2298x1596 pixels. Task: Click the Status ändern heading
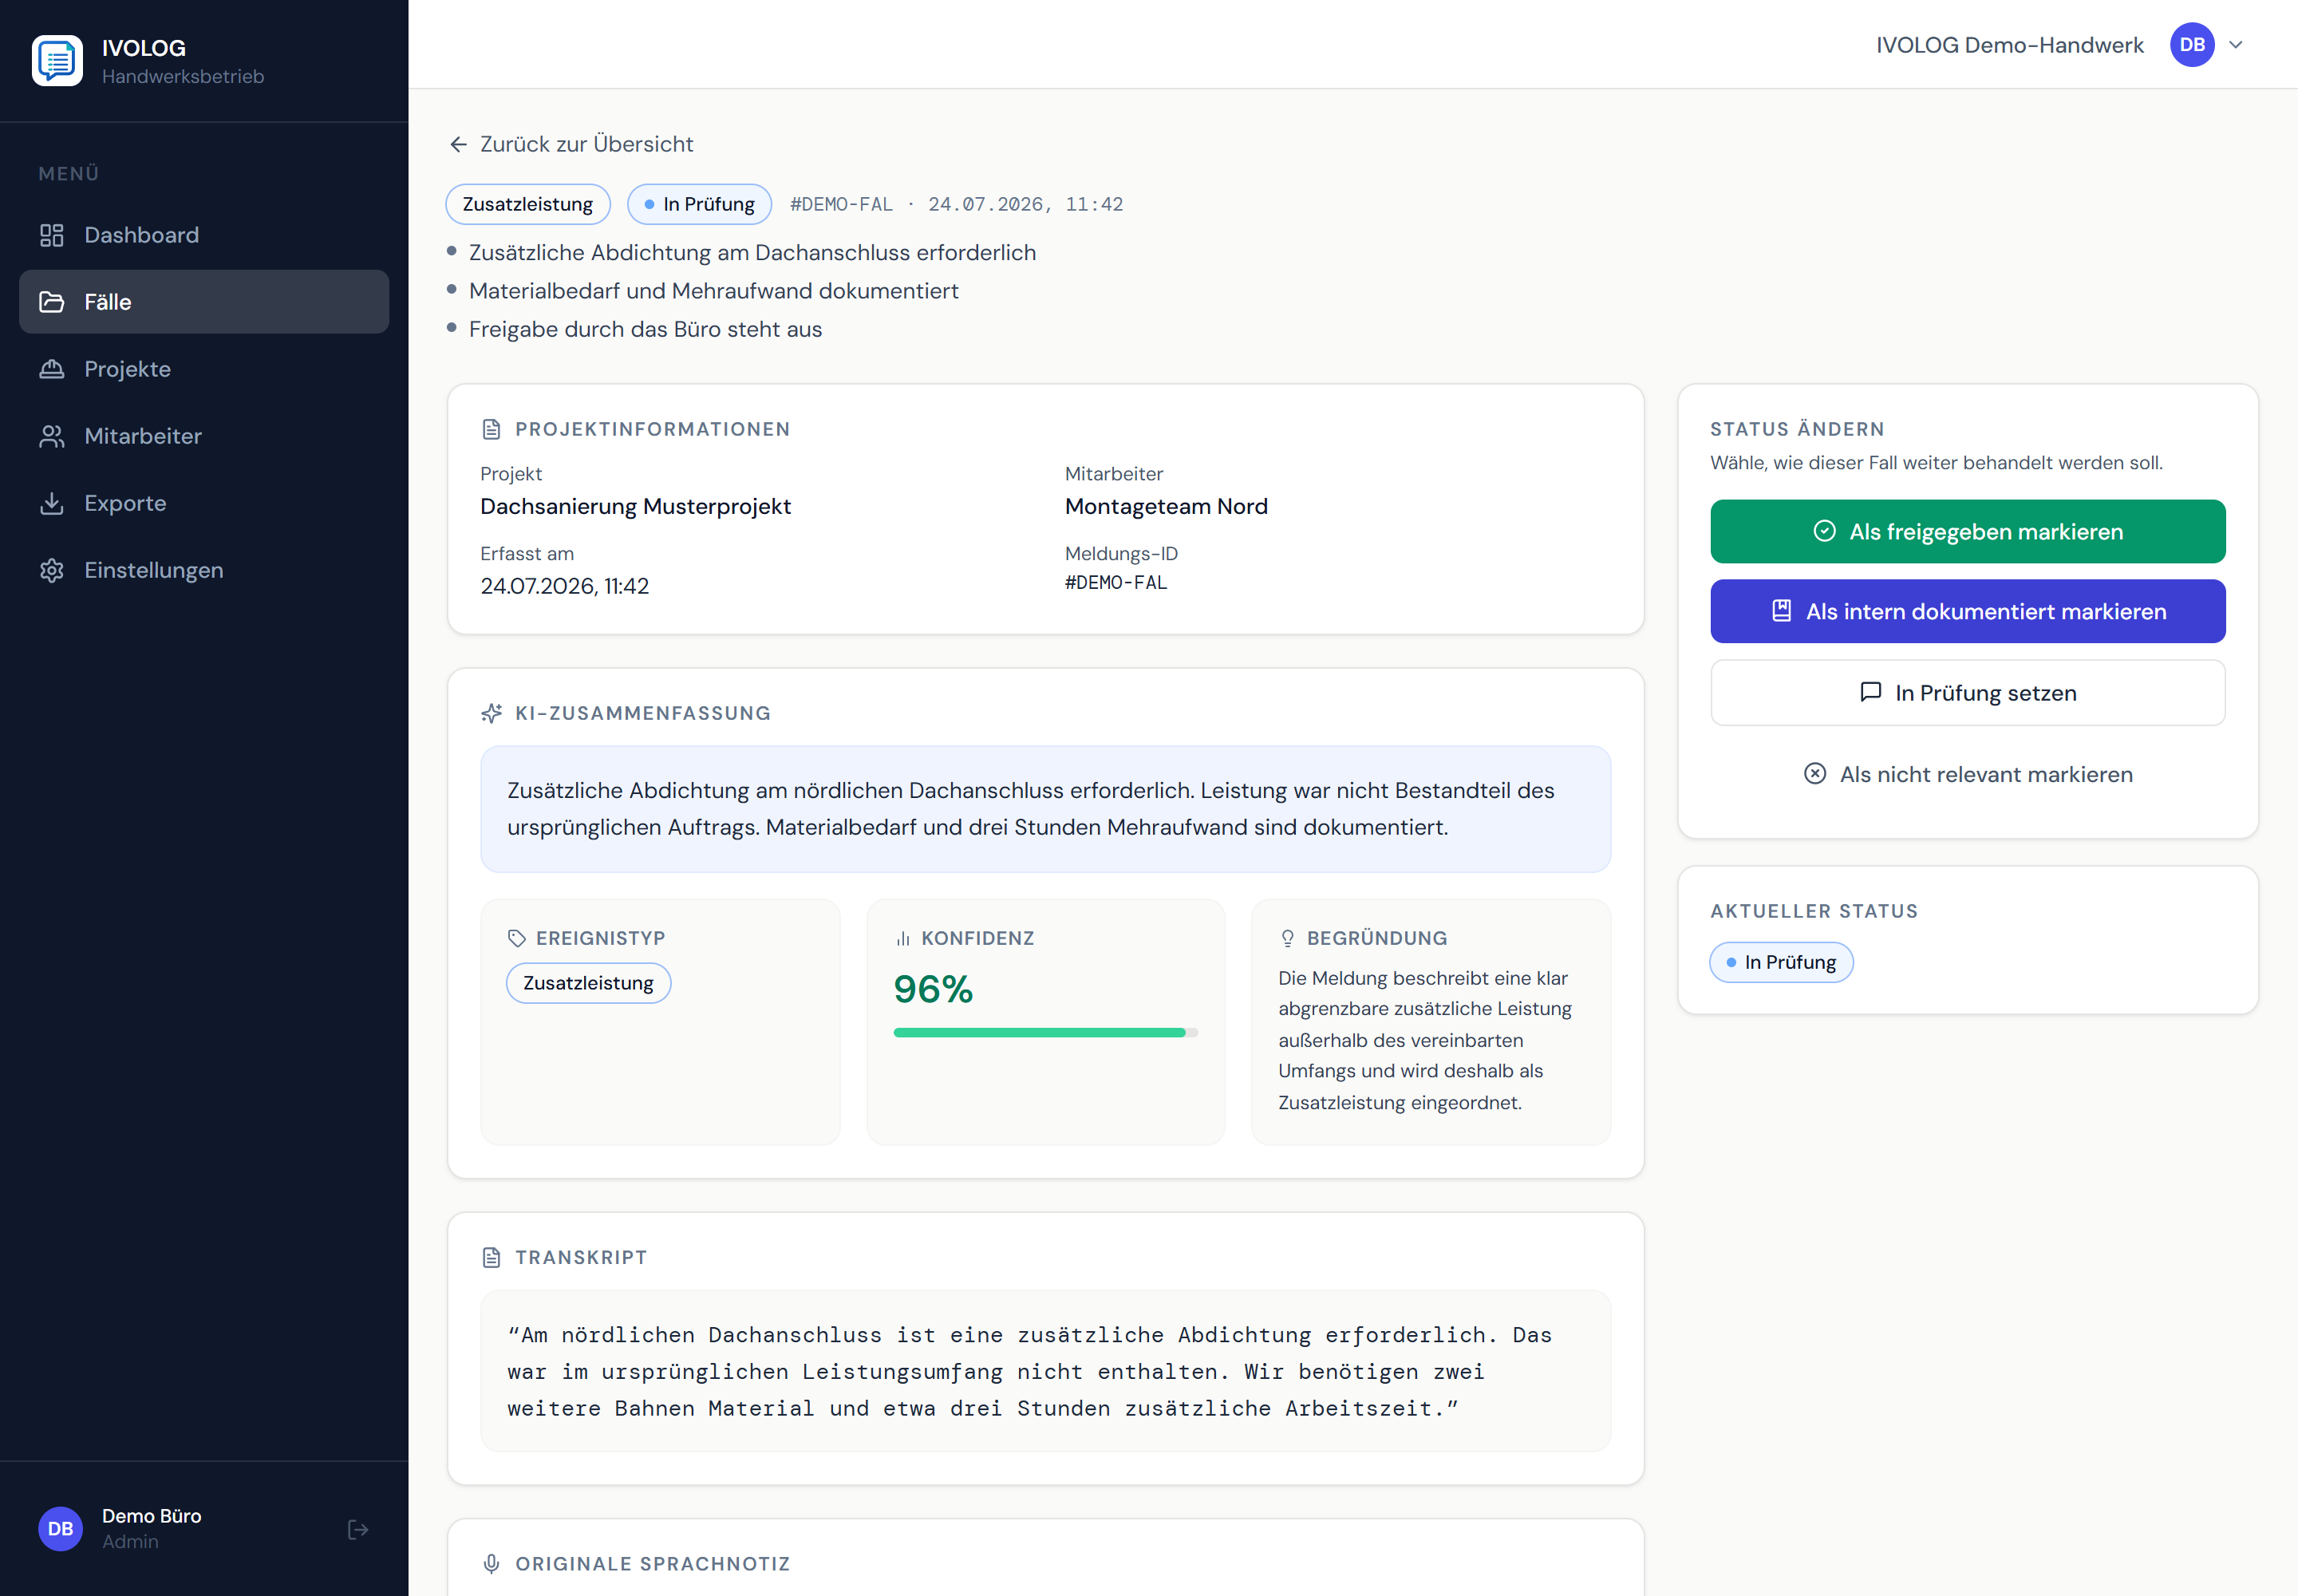tap(1797, 429)
